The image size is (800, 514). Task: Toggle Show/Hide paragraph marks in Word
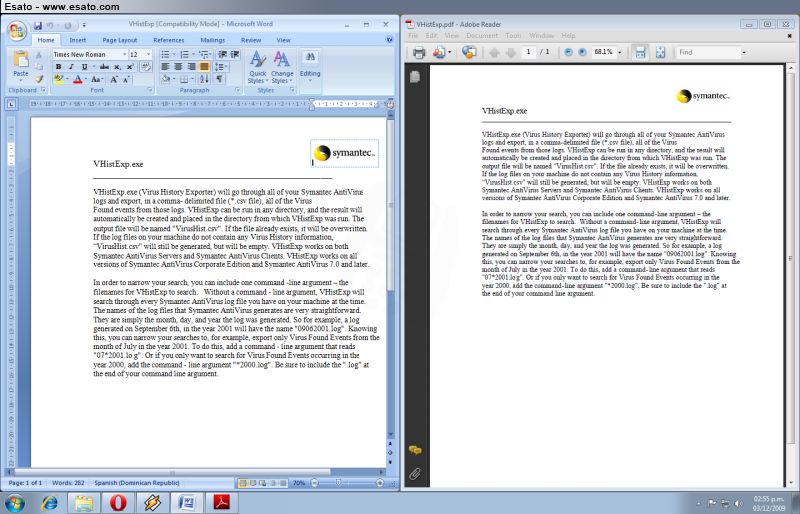pyautogui.click(x=219, y=79)
